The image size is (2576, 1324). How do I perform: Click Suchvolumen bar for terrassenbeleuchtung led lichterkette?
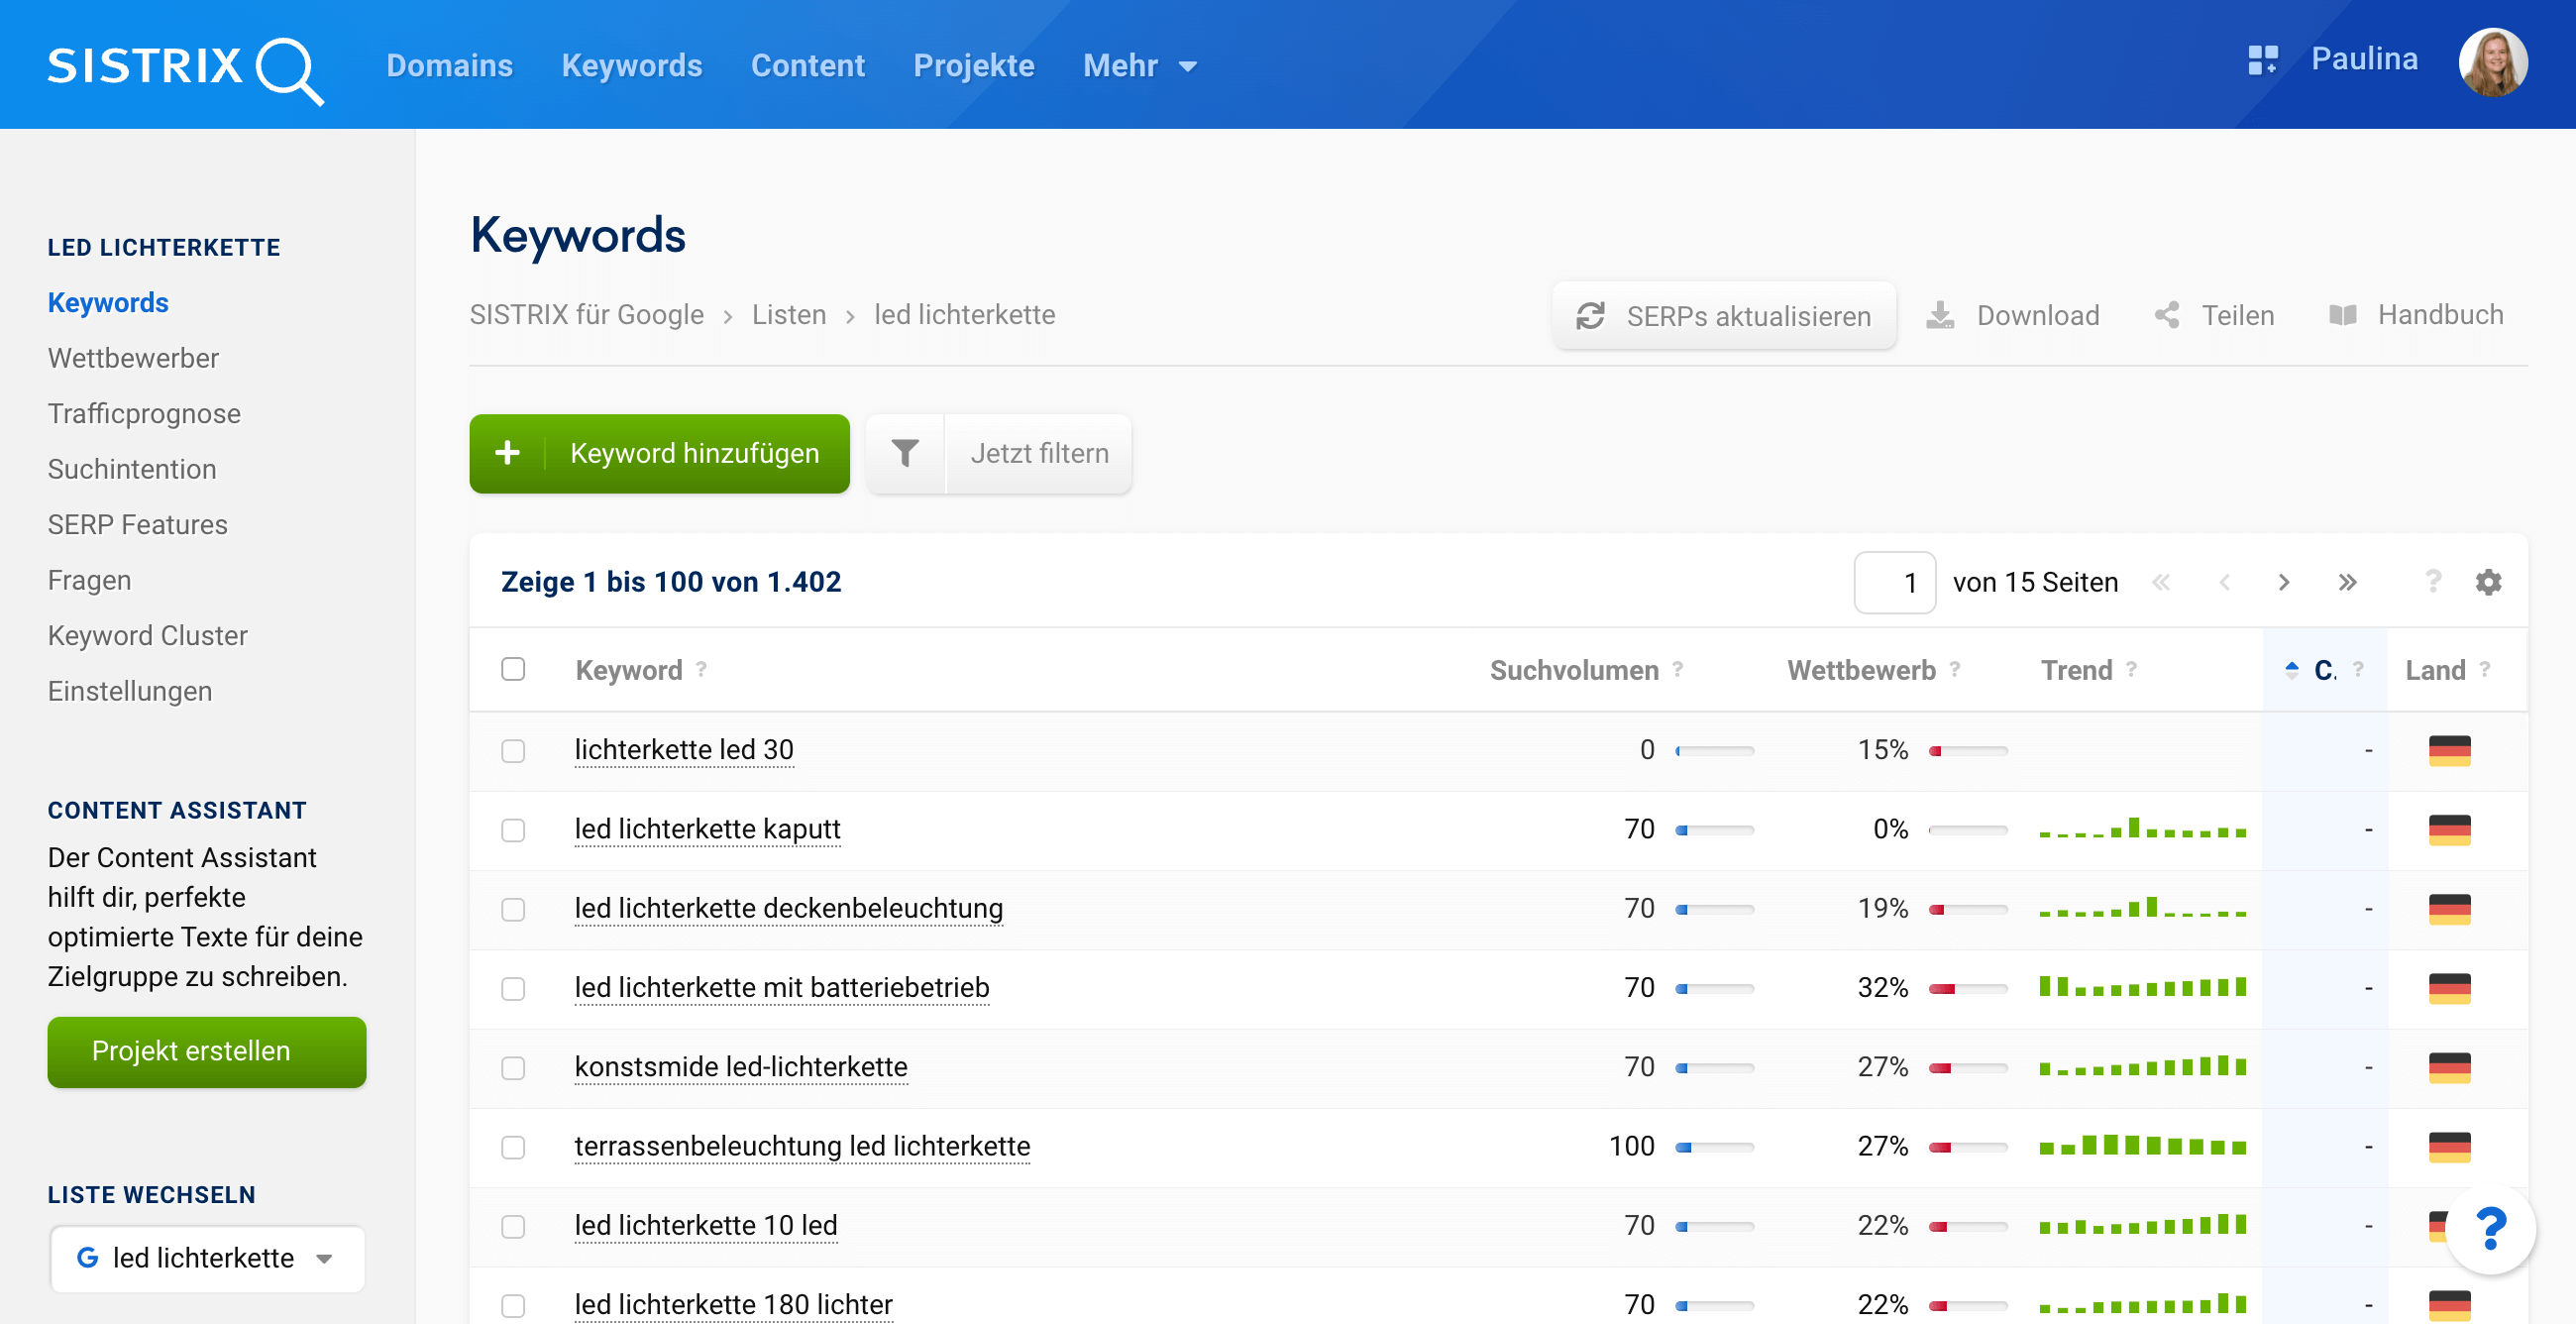point(1714,1147)
